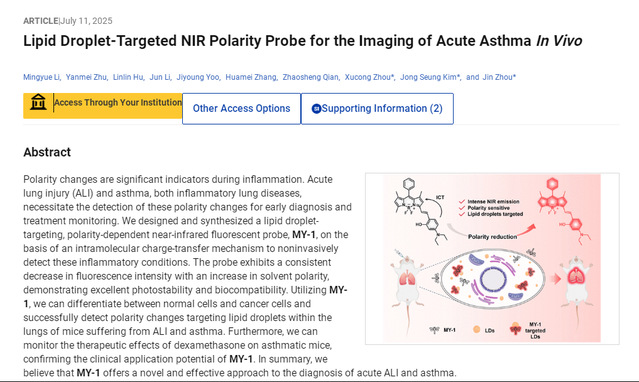Click the Abstract section heading
Image resolution: width=639 pixels, height=382 pixels.
(x=47, y=152)
